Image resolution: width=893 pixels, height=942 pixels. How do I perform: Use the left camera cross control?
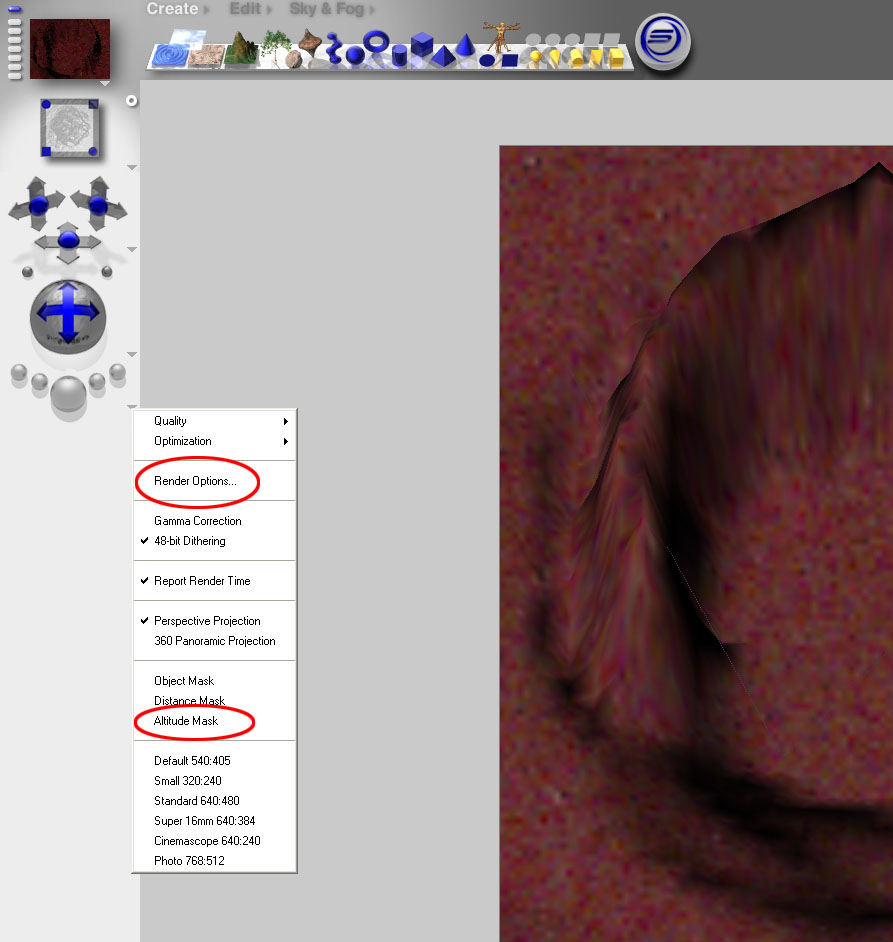tap(37, 204)
